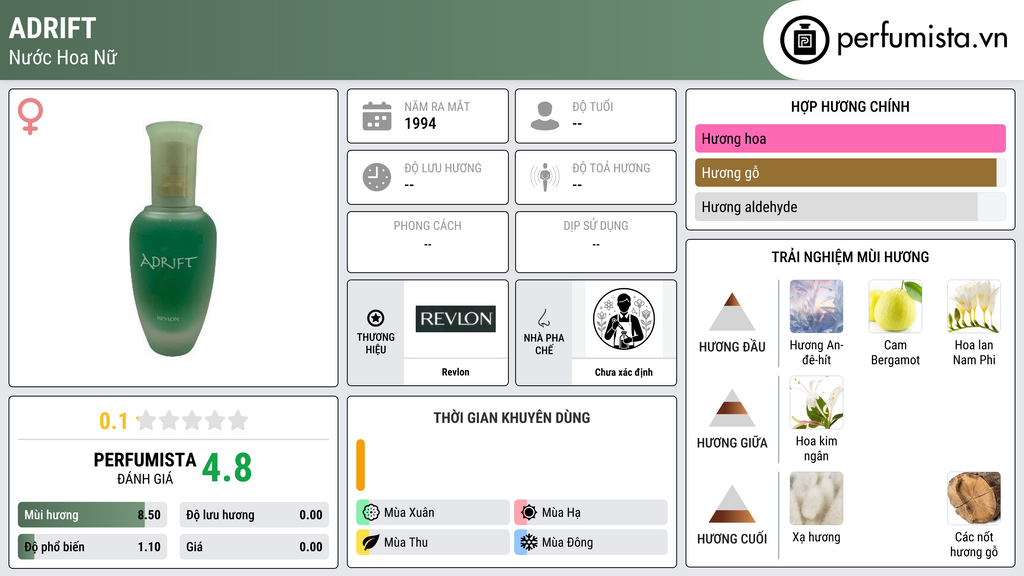The height and width of the screenshot is (576, 1024).
Task: Click the DỊP SỬ DỤNG card
Action: pyautogui.click(x=596, y=242)
